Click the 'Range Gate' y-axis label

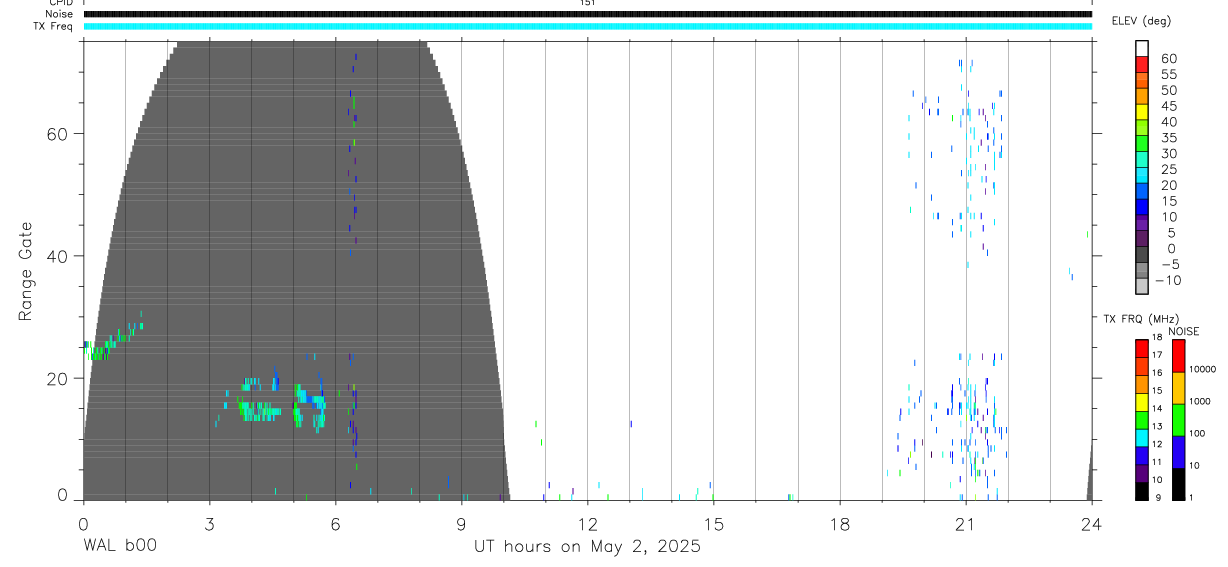coord(25,271)
